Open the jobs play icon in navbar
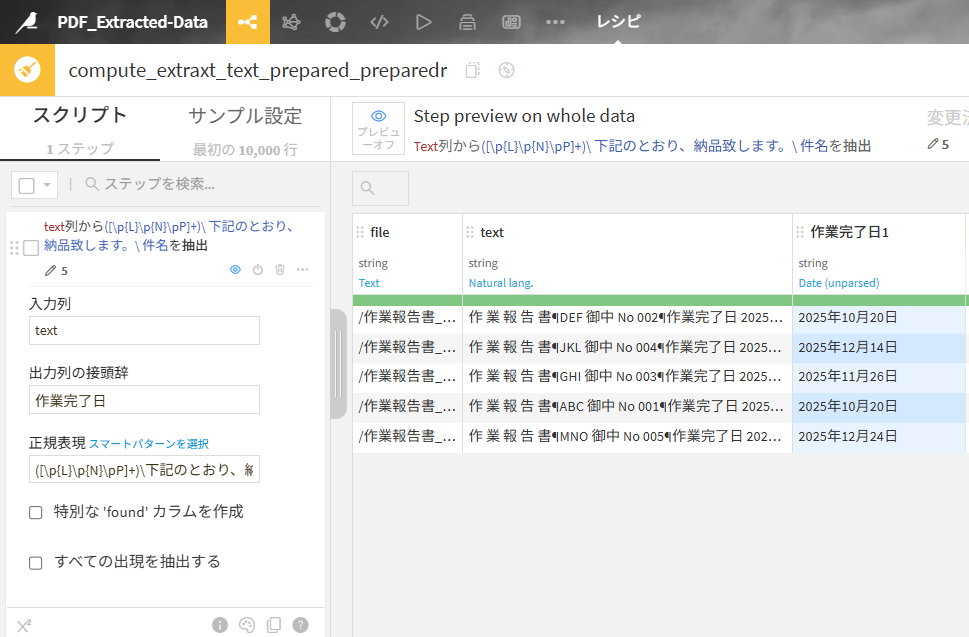The image size is (969, 637). click(423, 21)
